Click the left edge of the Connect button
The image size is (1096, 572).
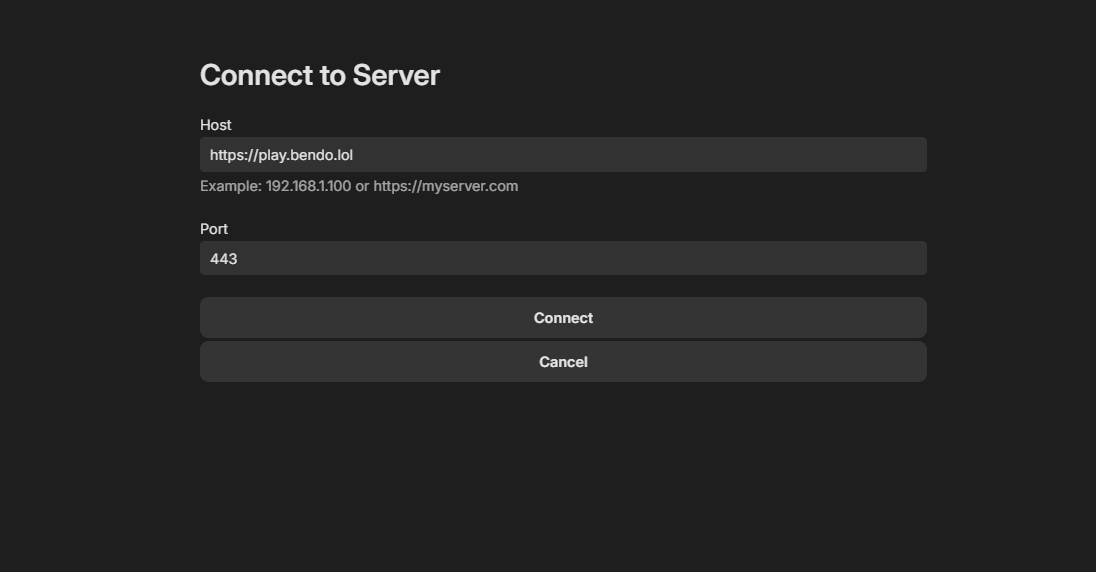[215, 318]
